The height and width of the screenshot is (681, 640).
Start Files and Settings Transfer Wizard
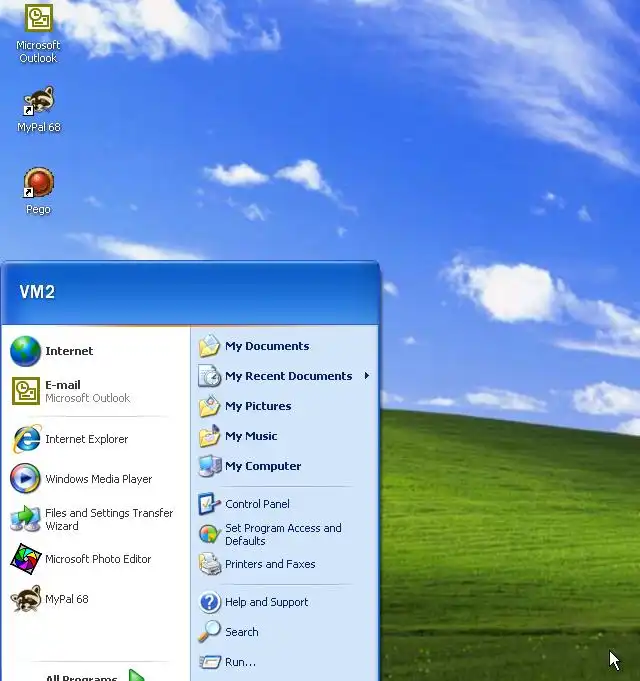pyautogui.click(x=96, y=519)
